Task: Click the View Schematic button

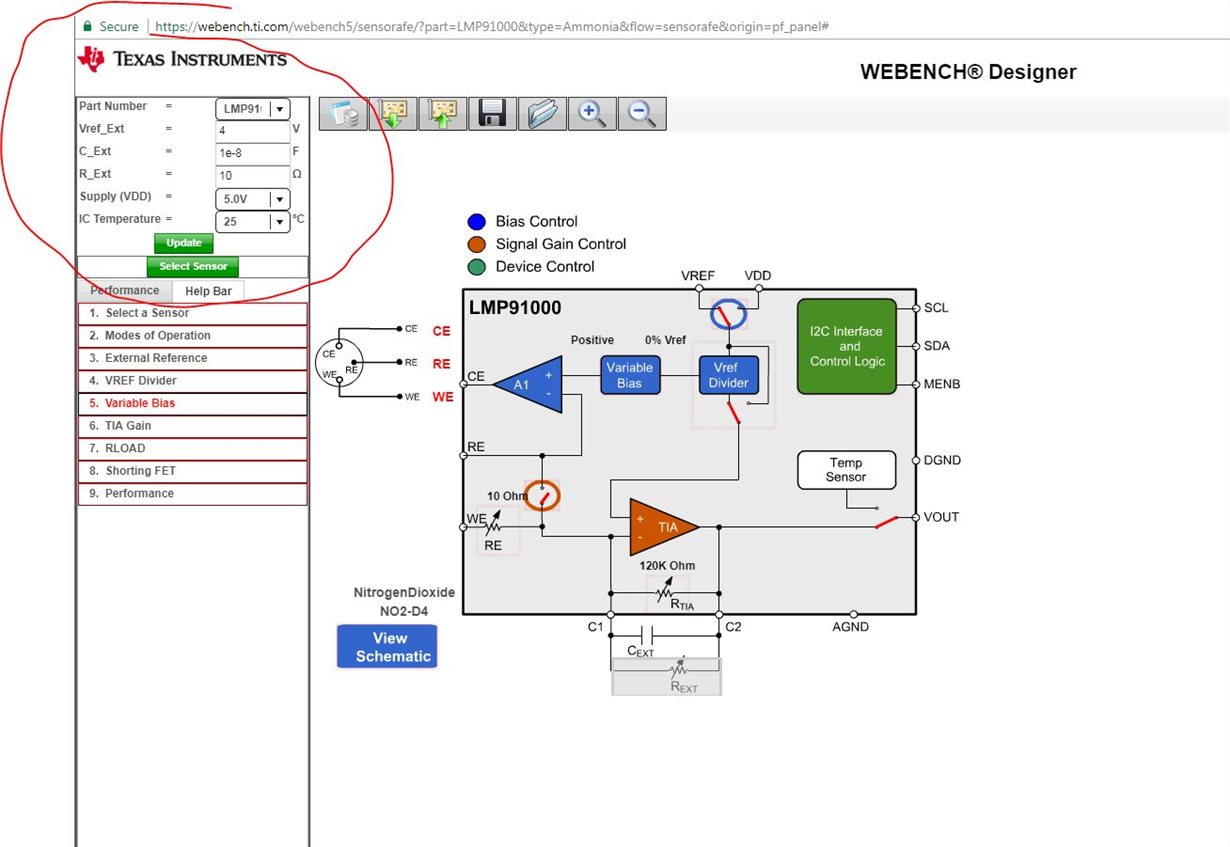Action: pyautogui.click(x=388, y=645)
